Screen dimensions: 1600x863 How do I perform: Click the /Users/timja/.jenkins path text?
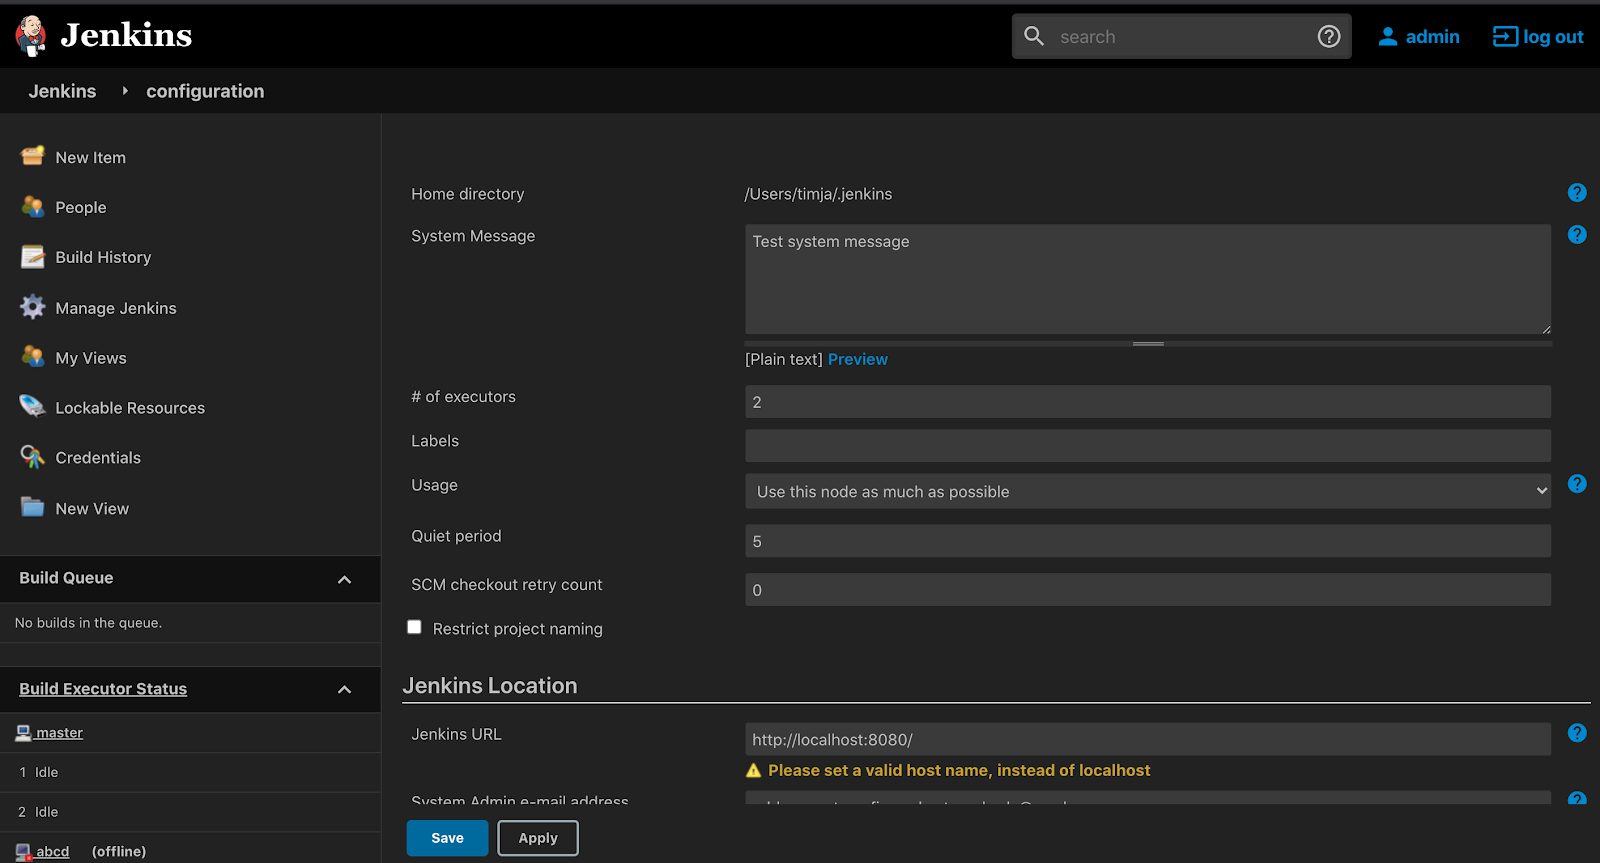point(818,194)
